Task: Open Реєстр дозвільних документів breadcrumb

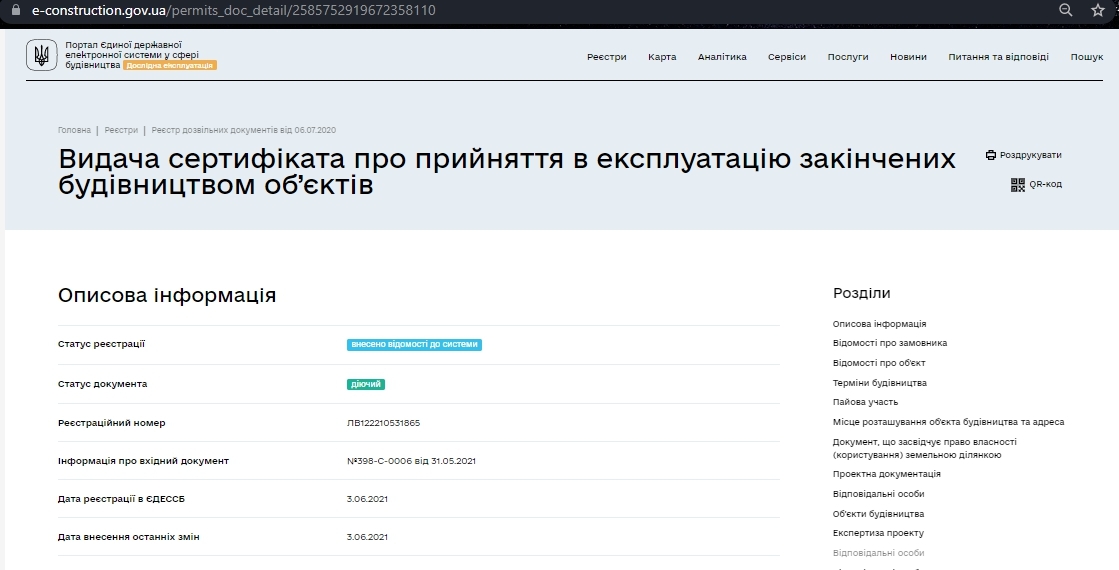Action: [x=243, y=131]
